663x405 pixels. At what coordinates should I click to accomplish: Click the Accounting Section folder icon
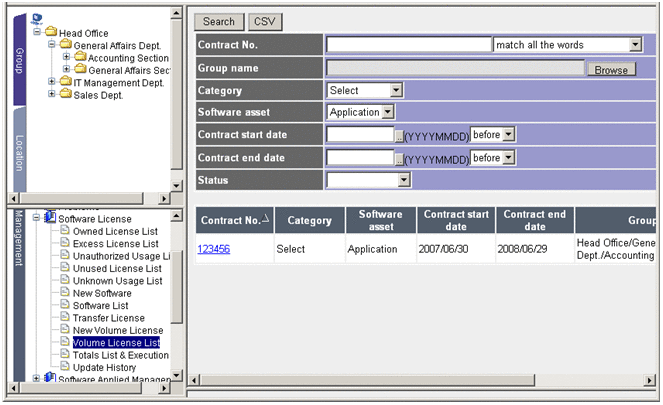pos(81,58)
